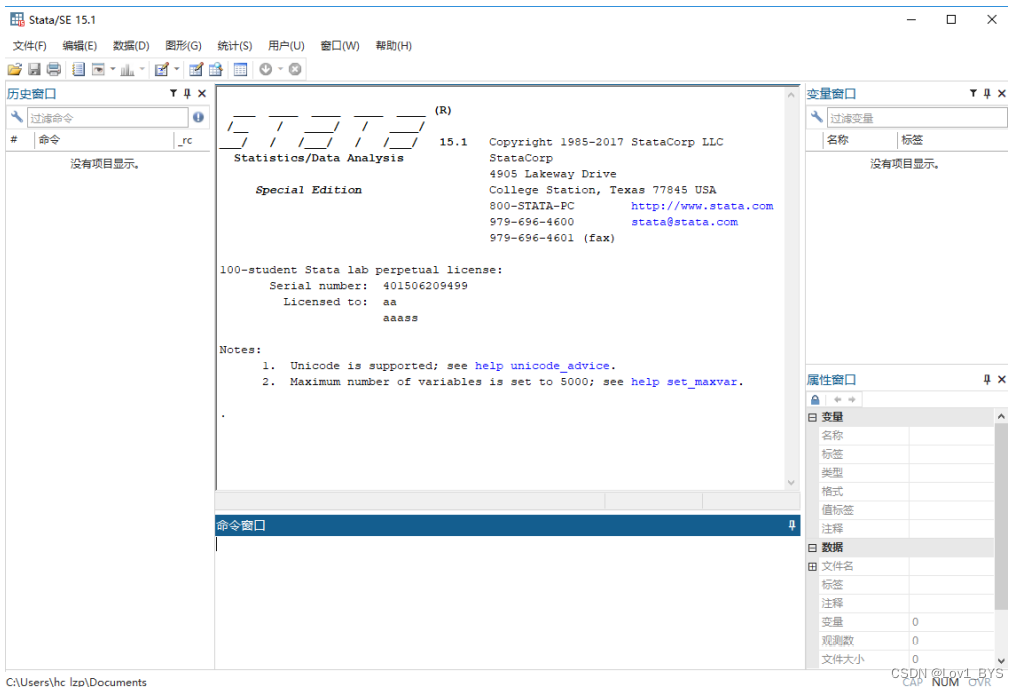Open the Data Editor (edit) icon

[x=196, y=69]
